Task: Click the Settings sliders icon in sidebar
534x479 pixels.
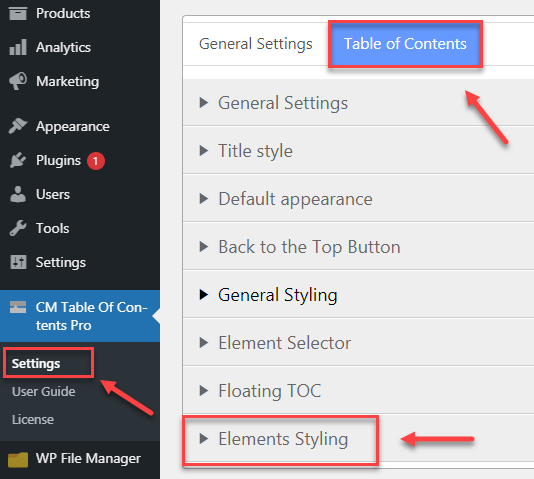Action: [18, 262]
